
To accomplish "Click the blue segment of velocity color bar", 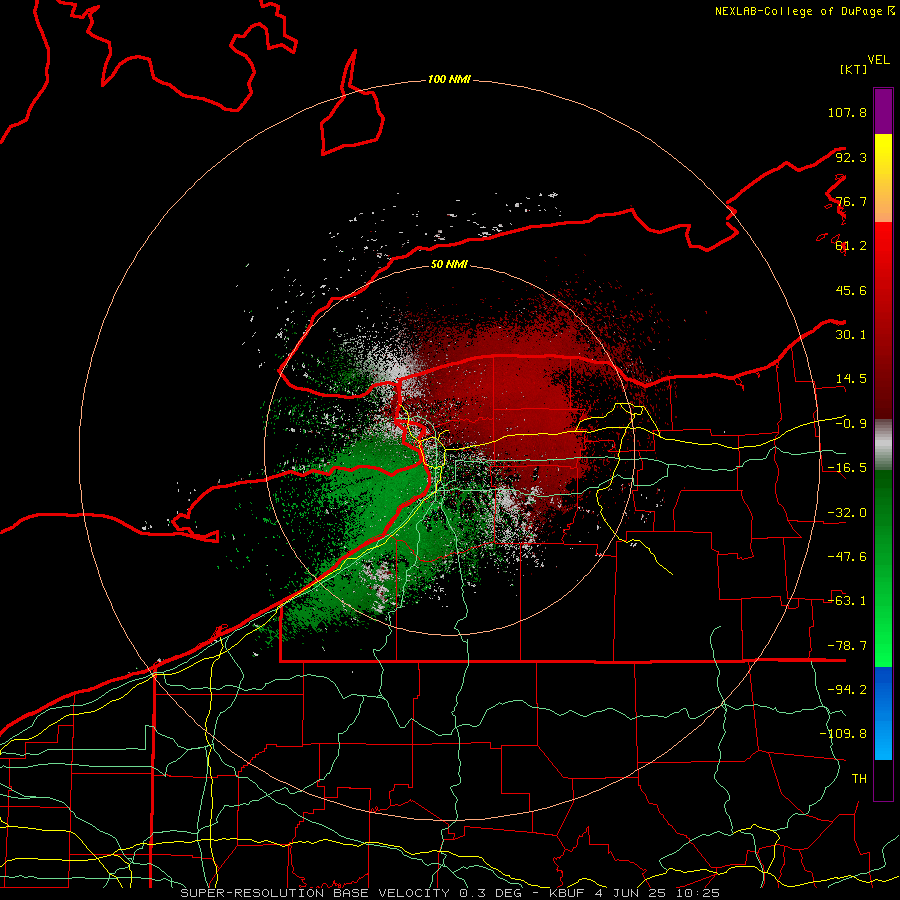I will tap(883, 713).
